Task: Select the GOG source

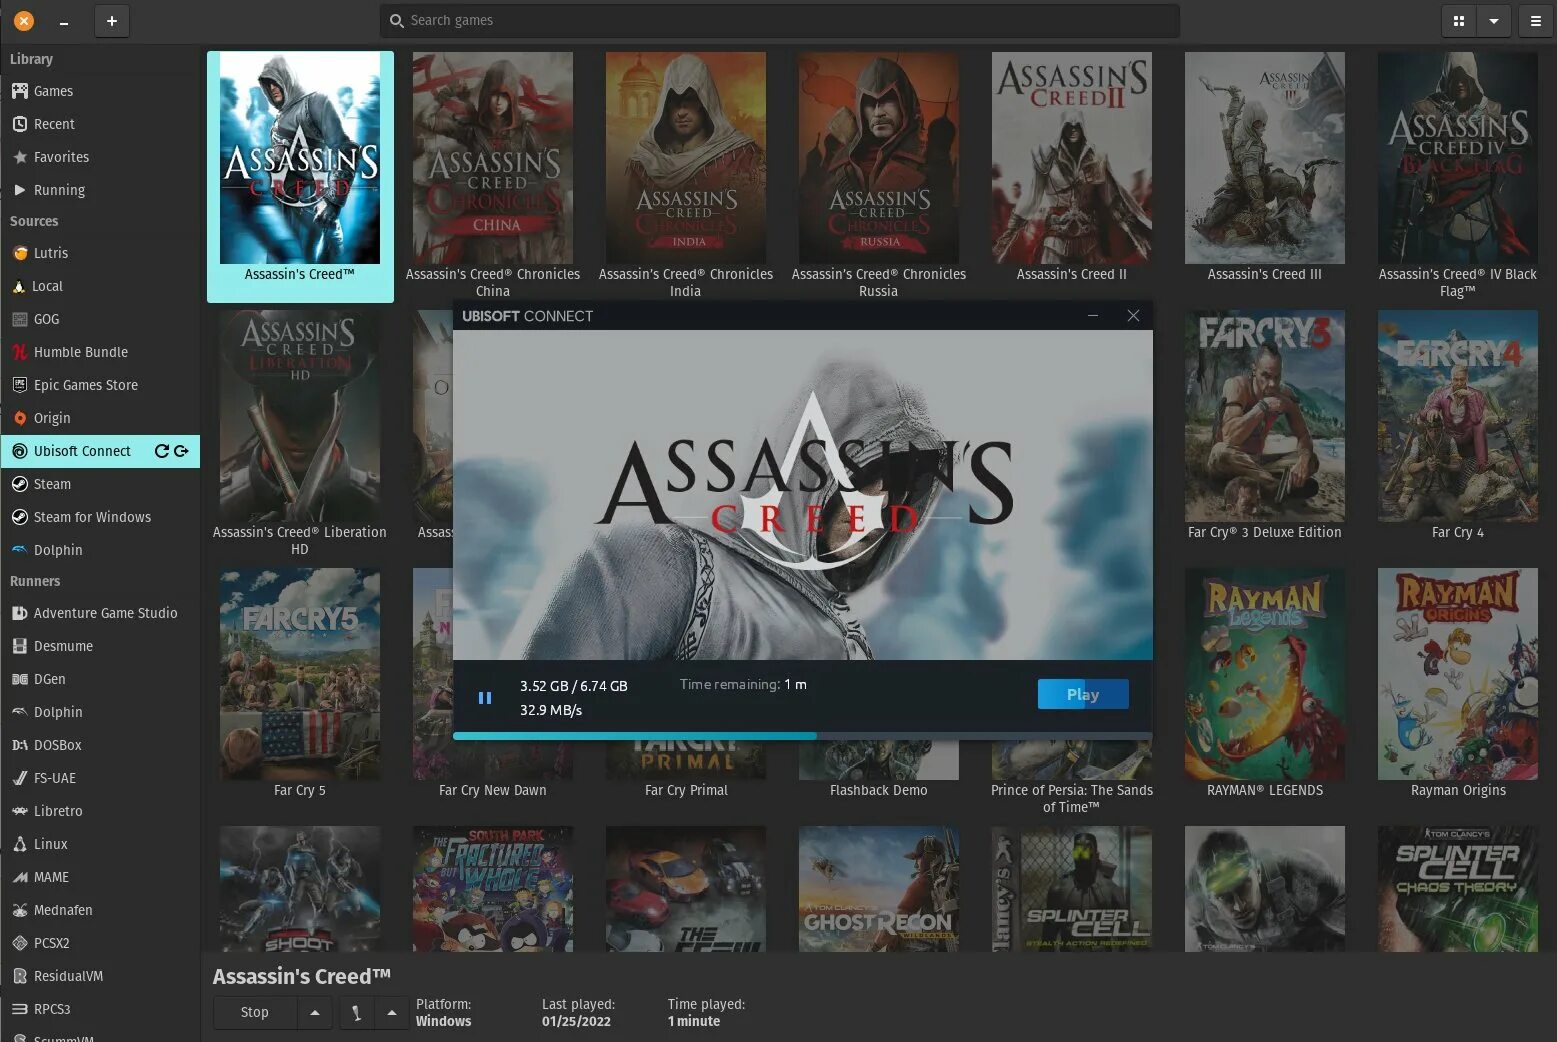Action: click(x=100, y=319)
